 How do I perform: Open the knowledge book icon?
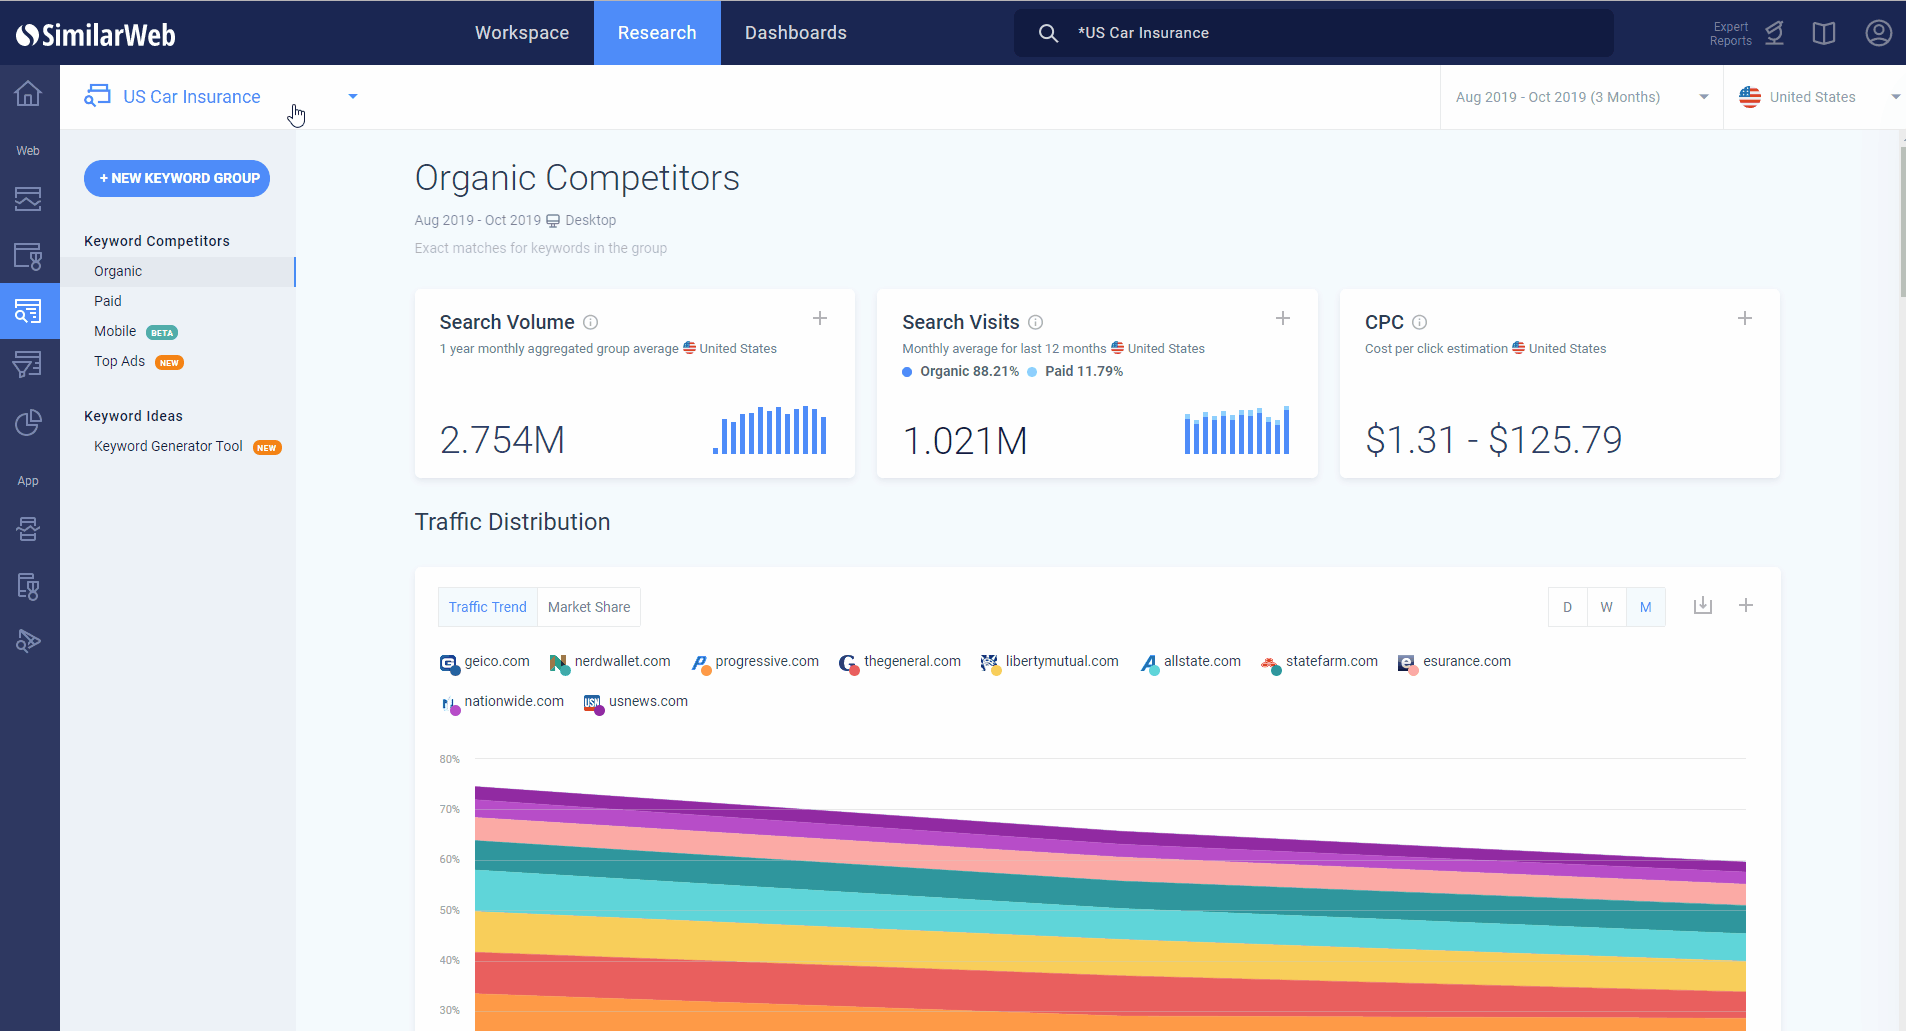pos(1824,33)
